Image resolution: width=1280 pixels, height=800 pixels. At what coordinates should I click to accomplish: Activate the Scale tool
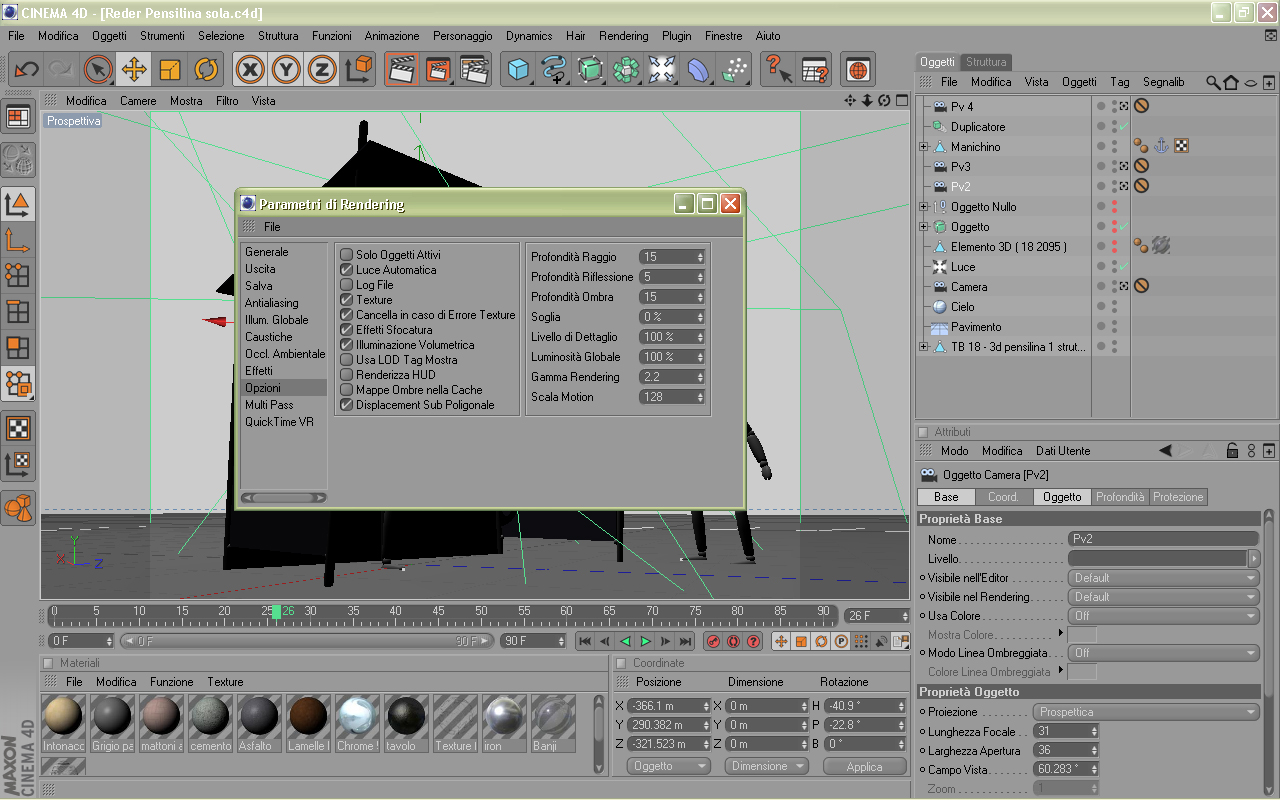coord(170,69)
